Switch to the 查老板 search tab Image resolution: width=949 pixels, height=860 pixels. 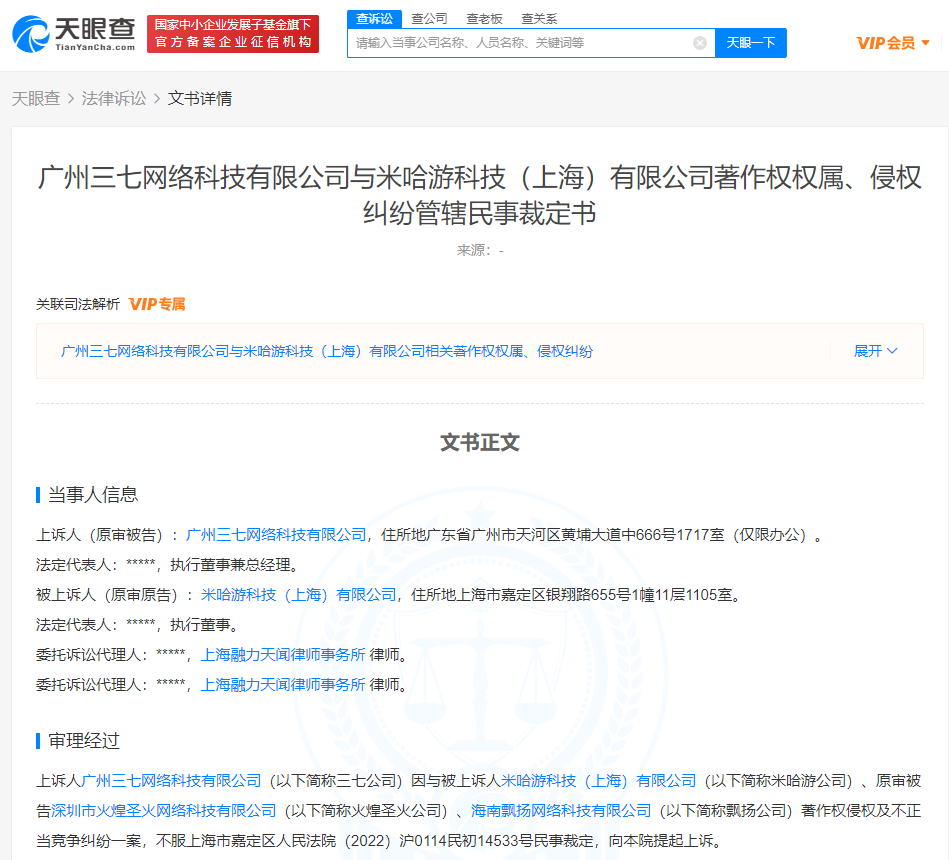coord(484,19)
